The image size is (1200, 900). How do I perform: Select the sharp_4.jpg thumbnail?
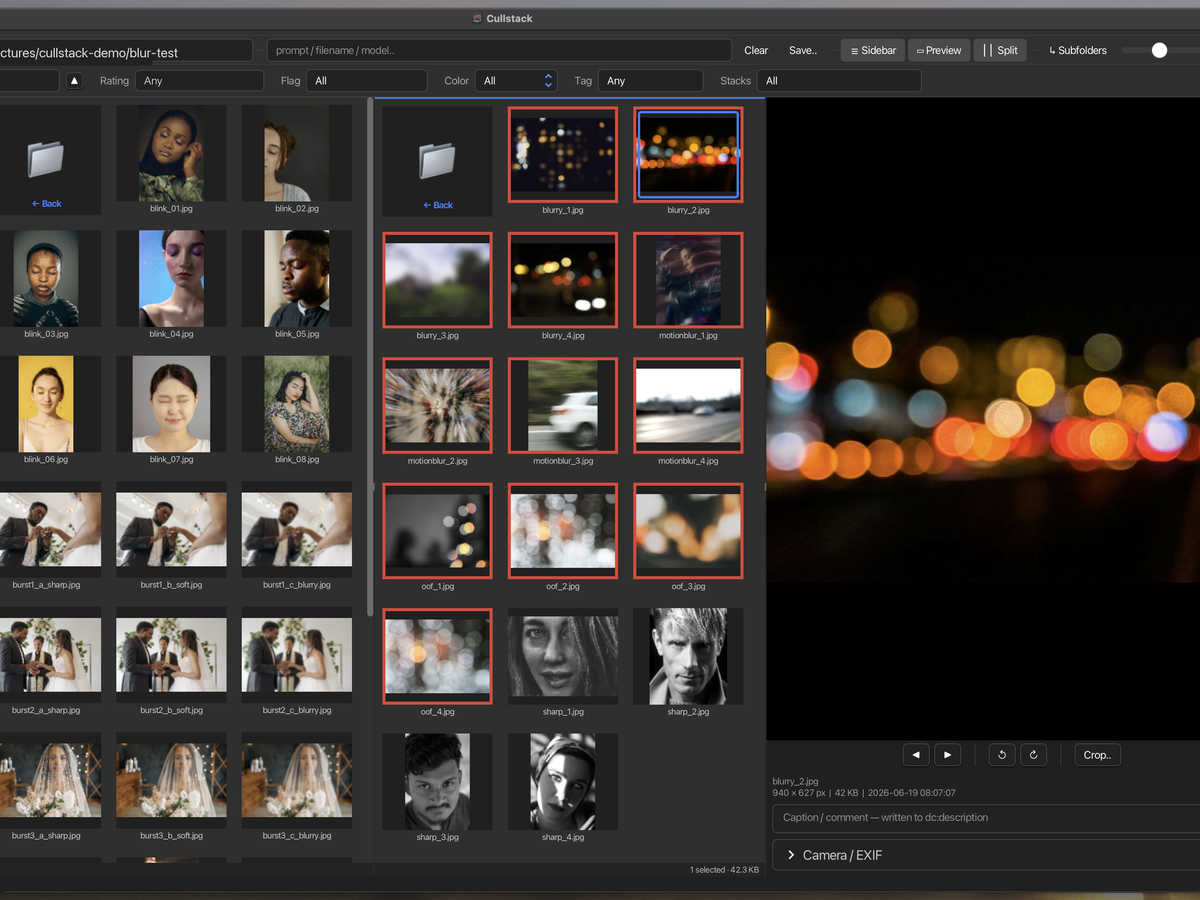click(x=563, y=781)
